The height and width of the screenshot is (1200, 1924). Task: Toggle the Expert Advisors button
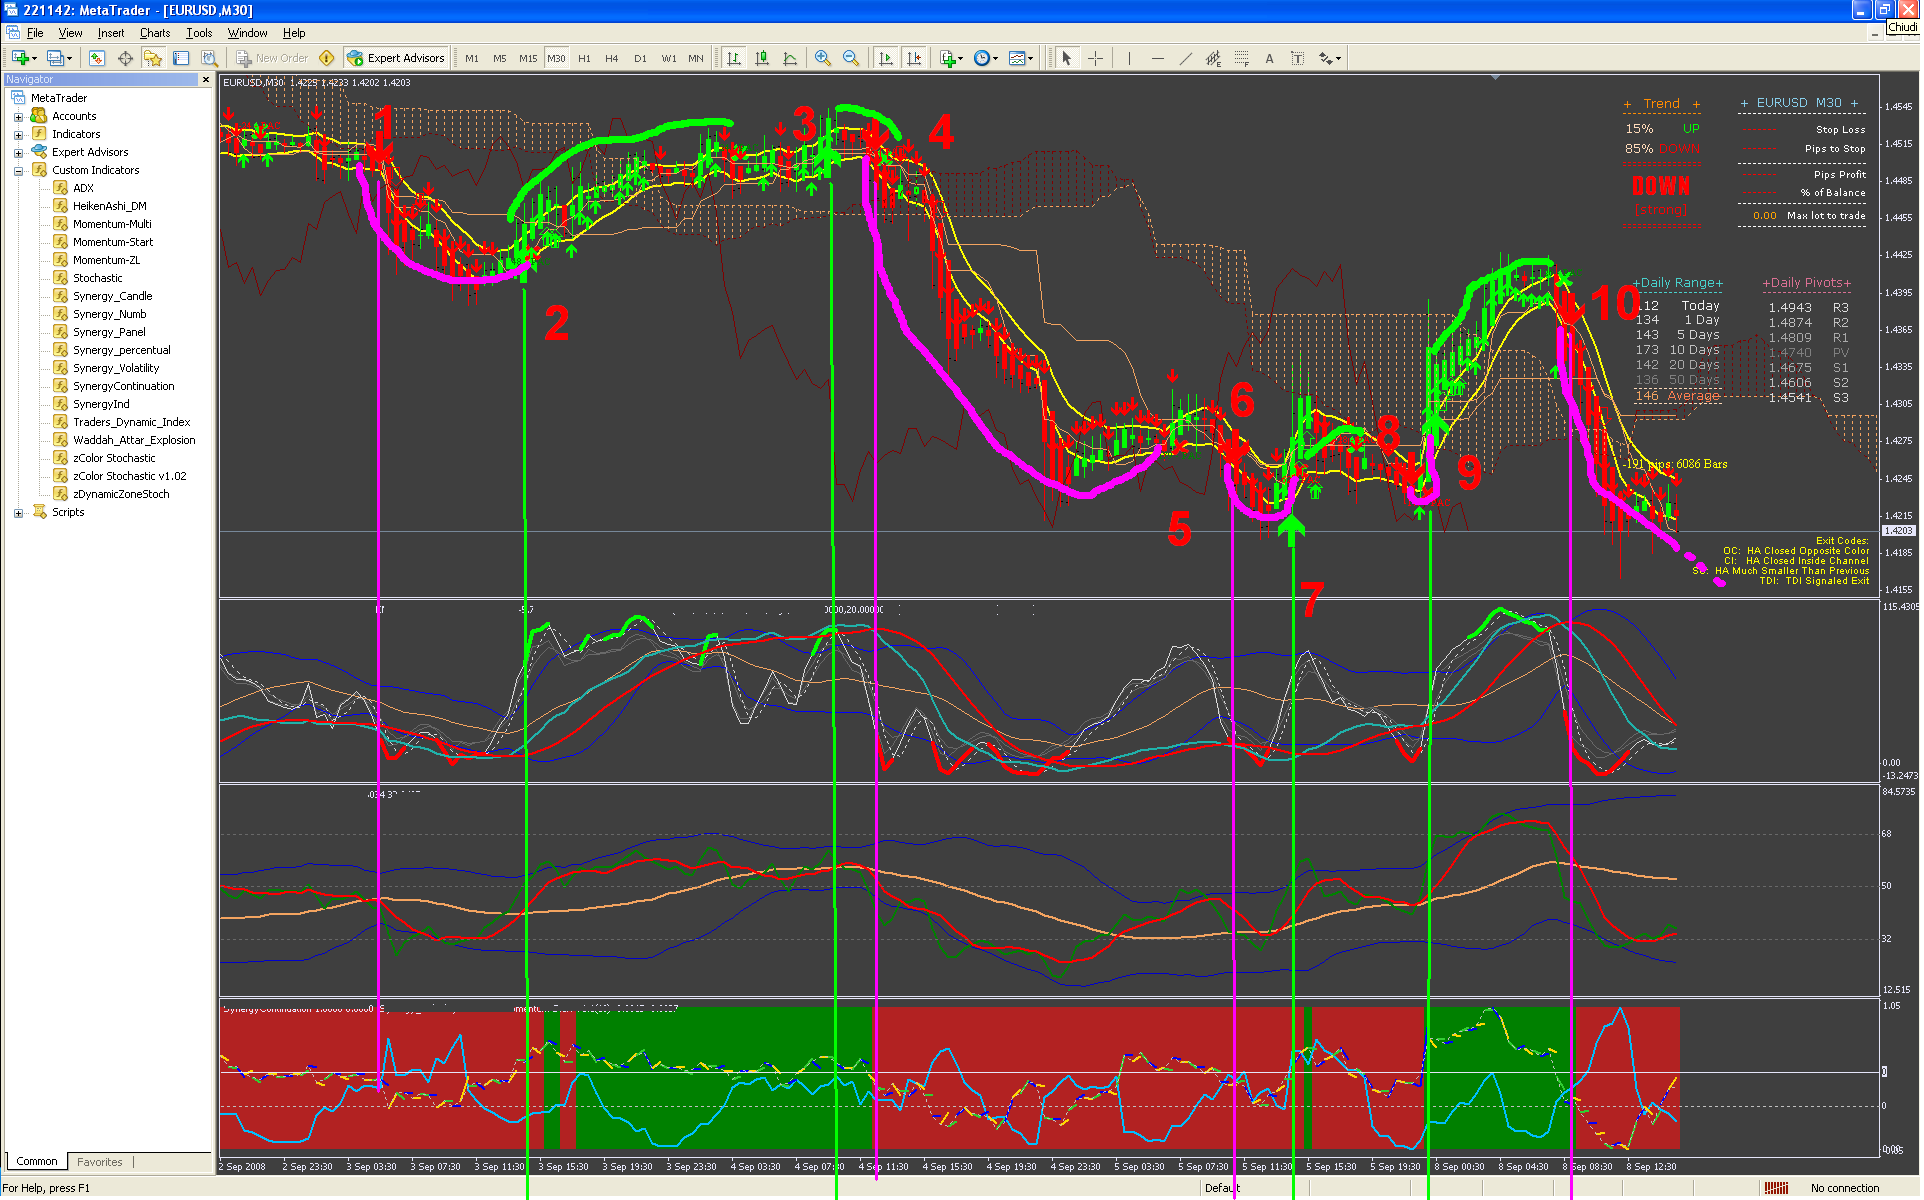pyautogui.click(x=396, y=58)
